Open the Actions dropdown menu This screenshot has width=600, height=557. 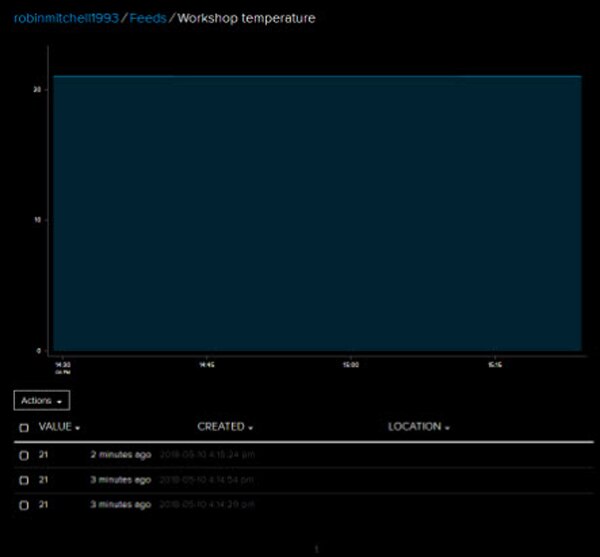42,400
